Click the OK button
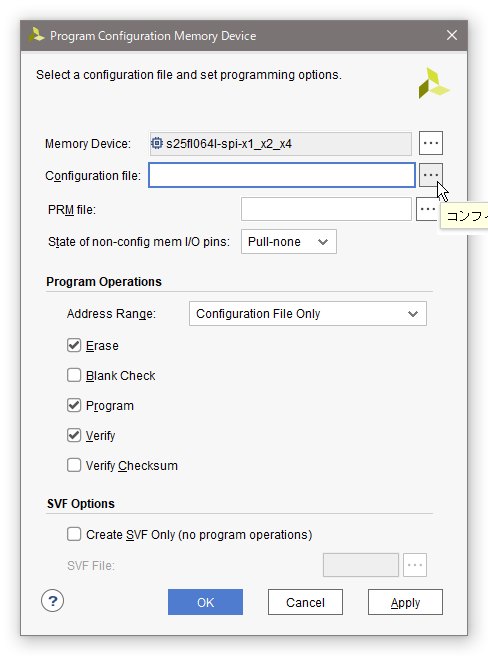 click(205, 602)
